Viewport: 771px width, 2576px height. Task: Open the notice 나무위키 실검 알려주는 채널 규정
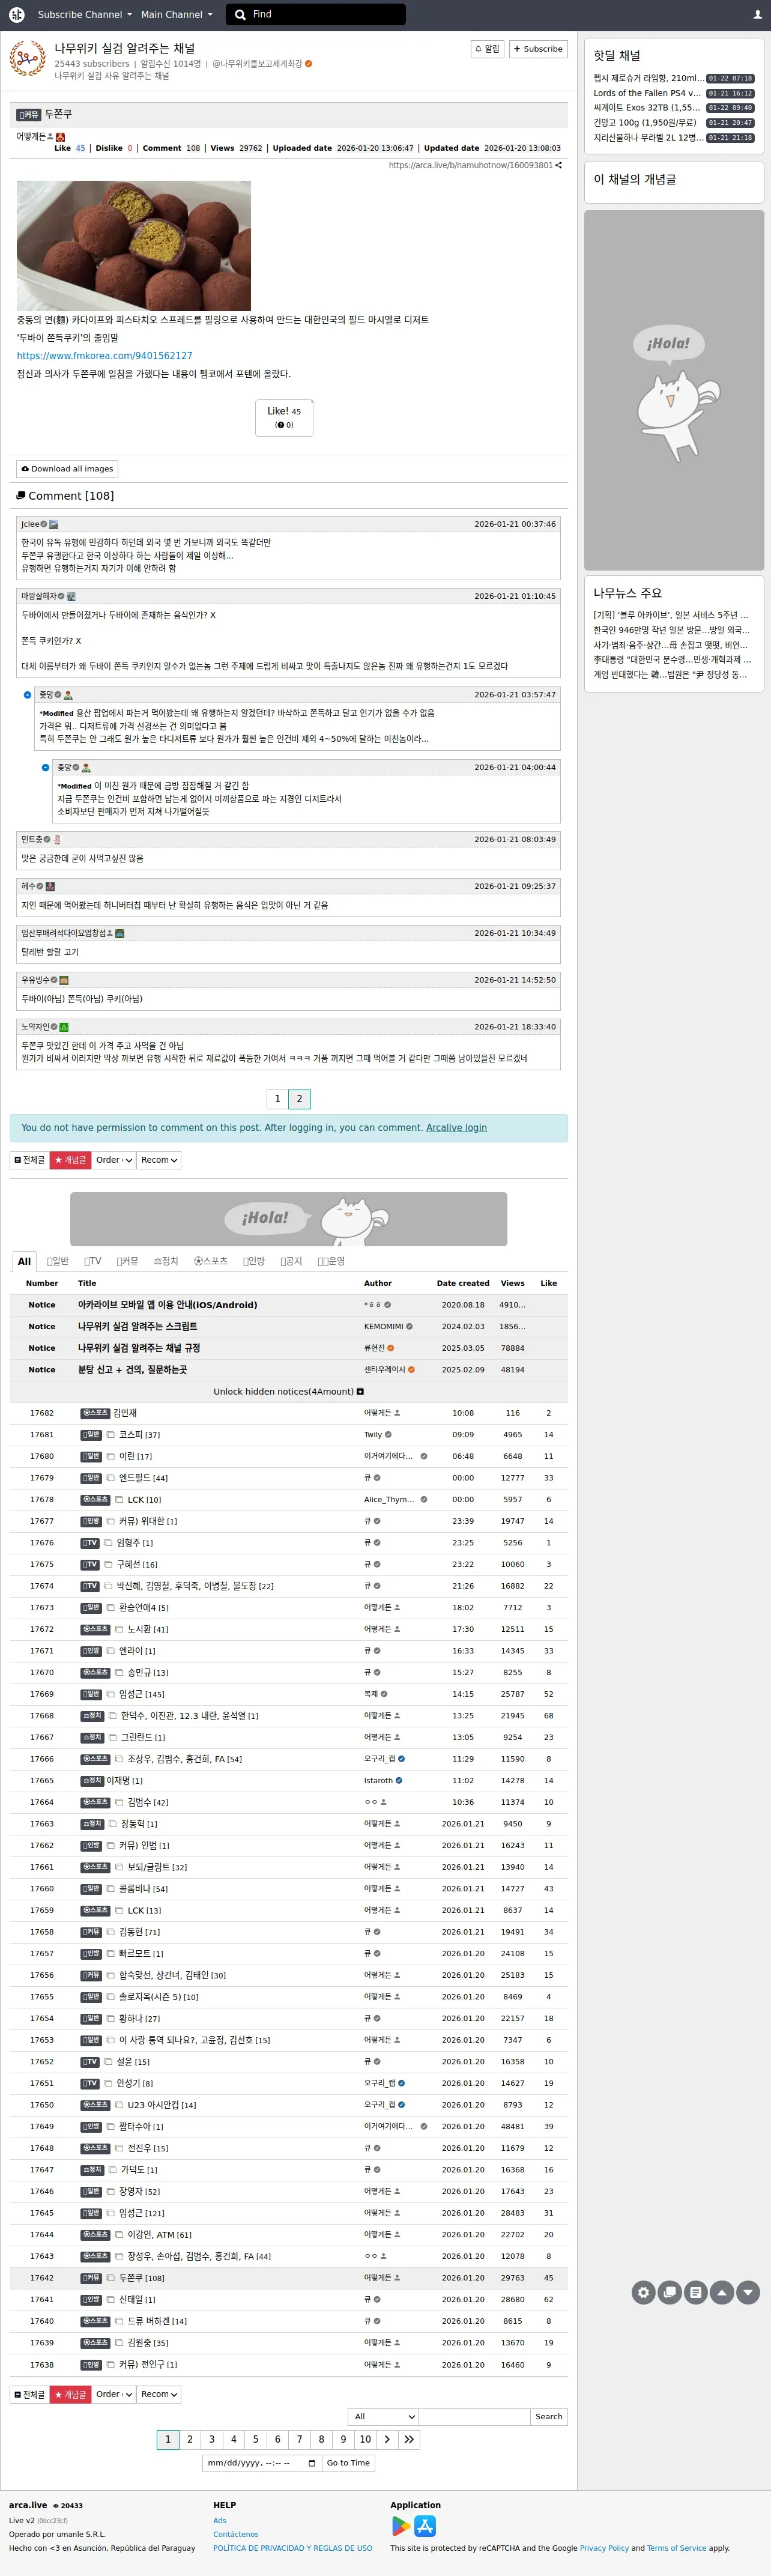click(x=139, y=1348)
